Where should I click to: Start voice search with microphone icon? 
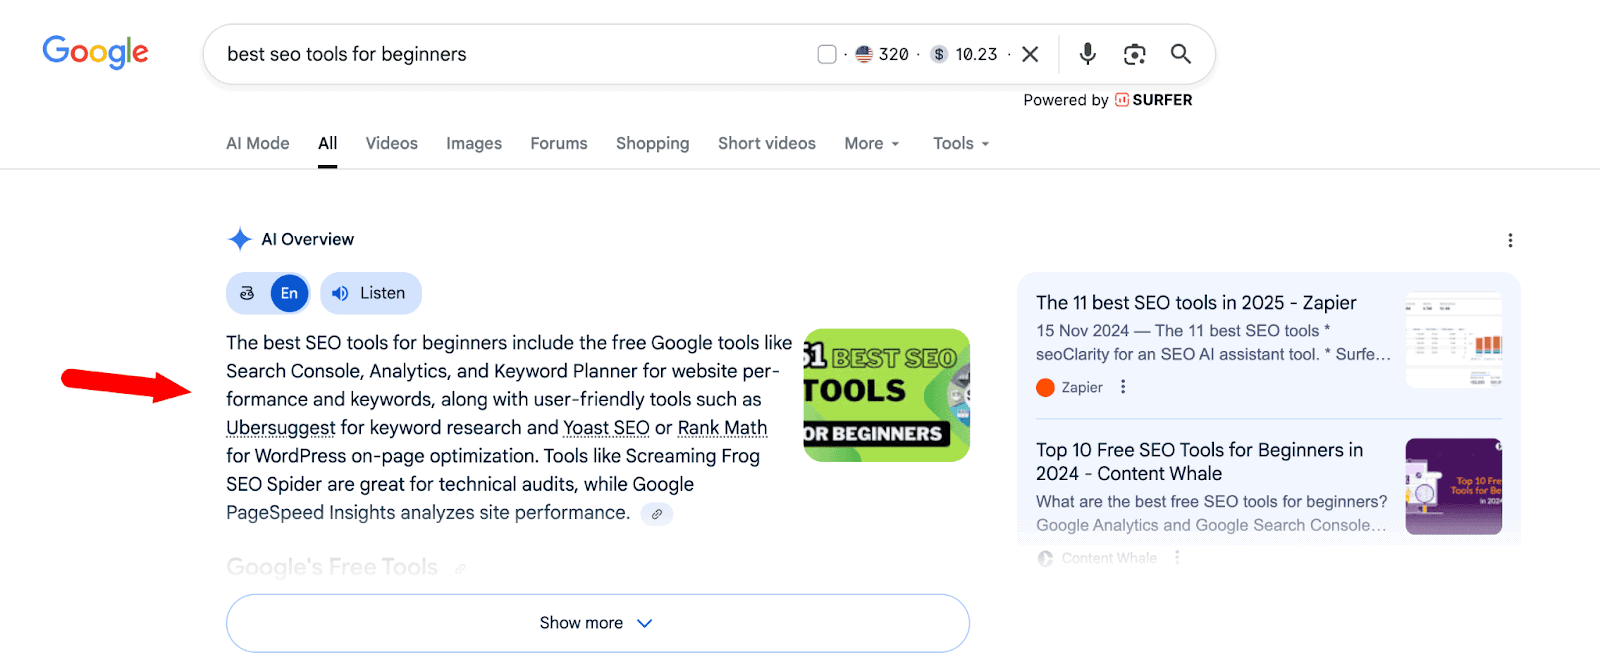coord(1088,54)
